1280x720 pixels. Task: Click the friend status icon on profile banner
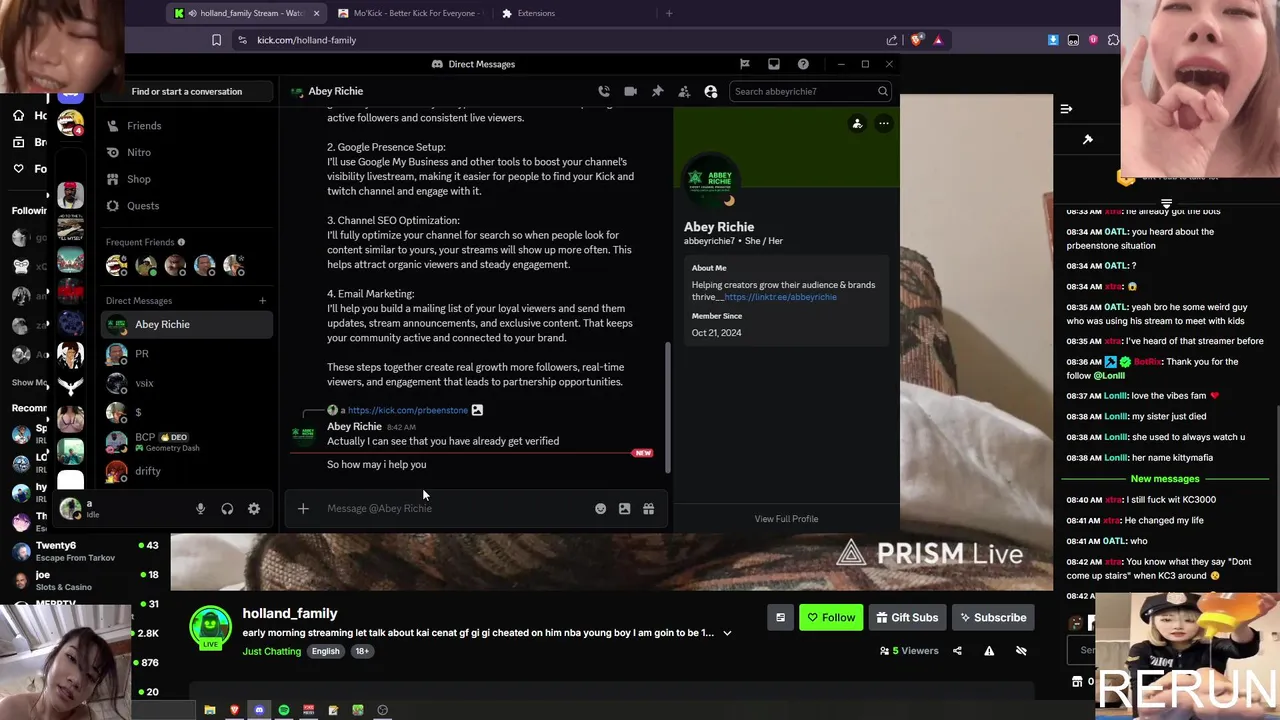[857, 124]
